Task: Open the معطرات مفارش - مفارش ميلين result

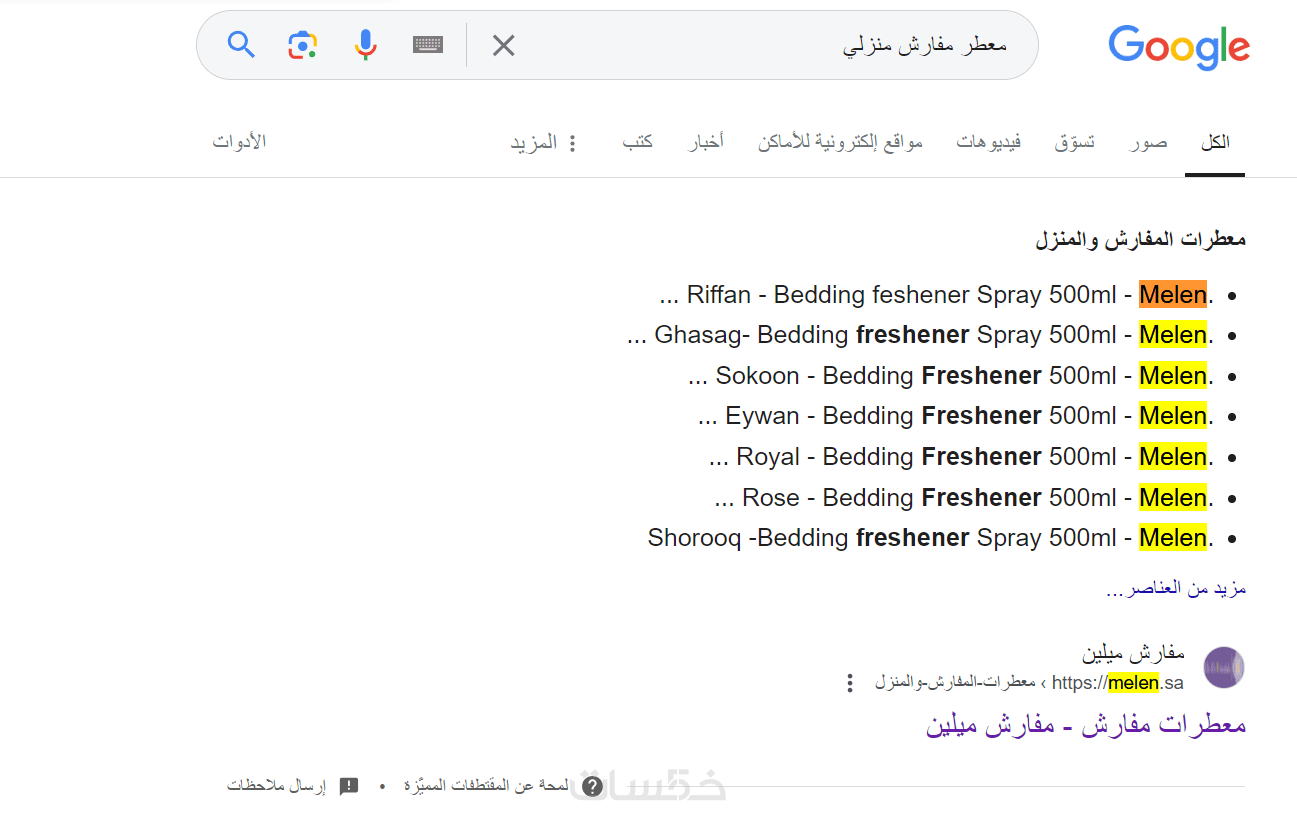Action: pos(1086,725)
